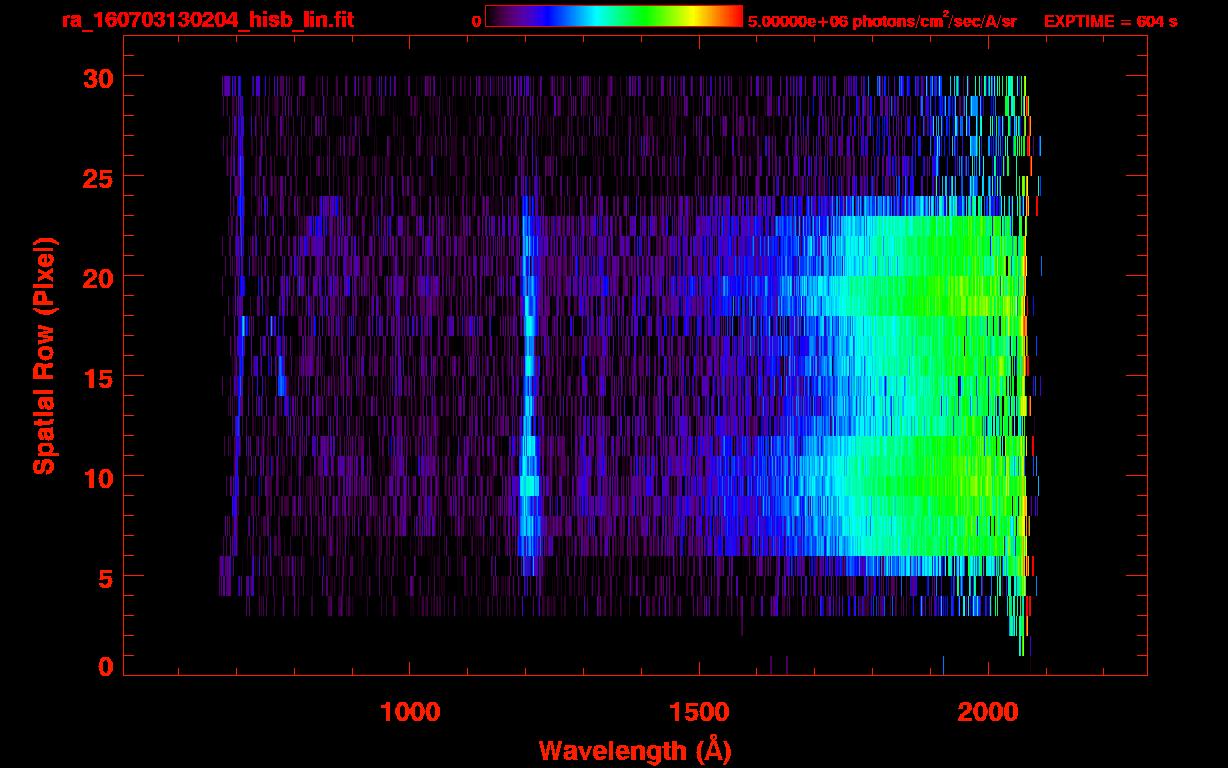The height and width of the screenshot is (768, 1228).
Task: Click the dark purple start of the colorbar
Action: pyautogui.click(x=496, y=17)
